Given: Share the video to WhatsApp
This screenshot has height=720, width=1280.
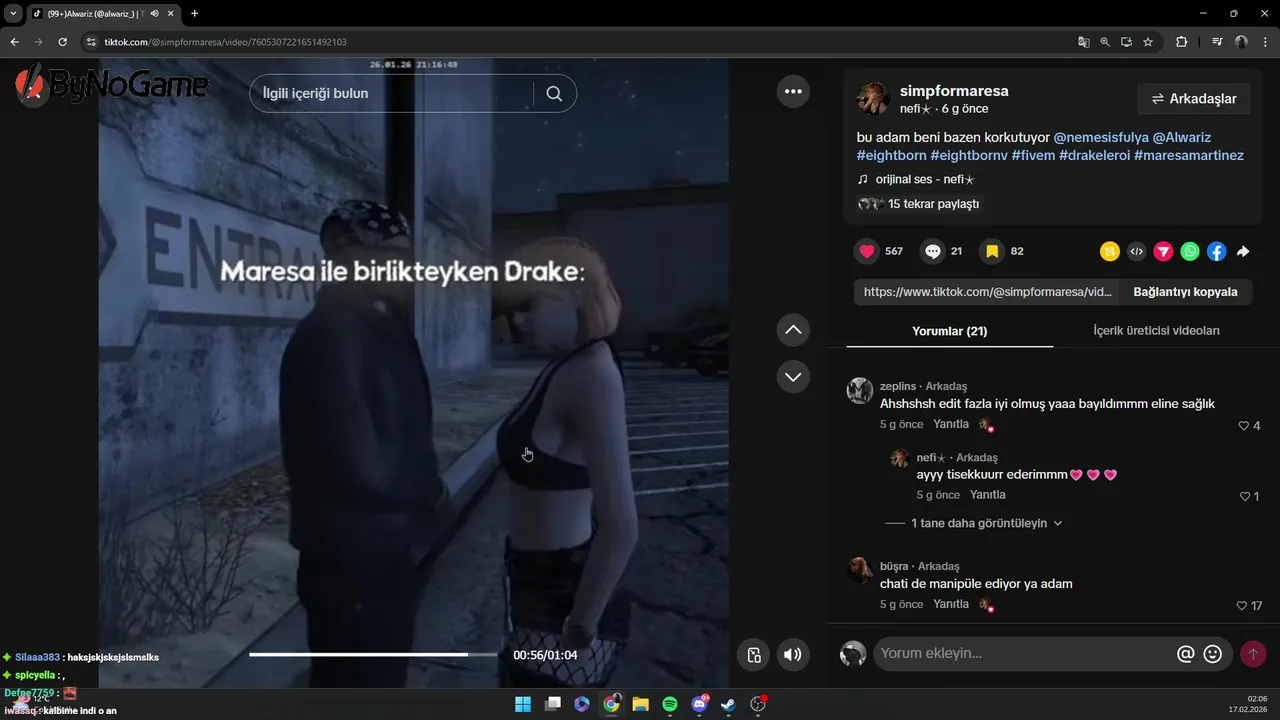Looking at the screenshot, I should pyautogui.click(x=1190, y=252).
